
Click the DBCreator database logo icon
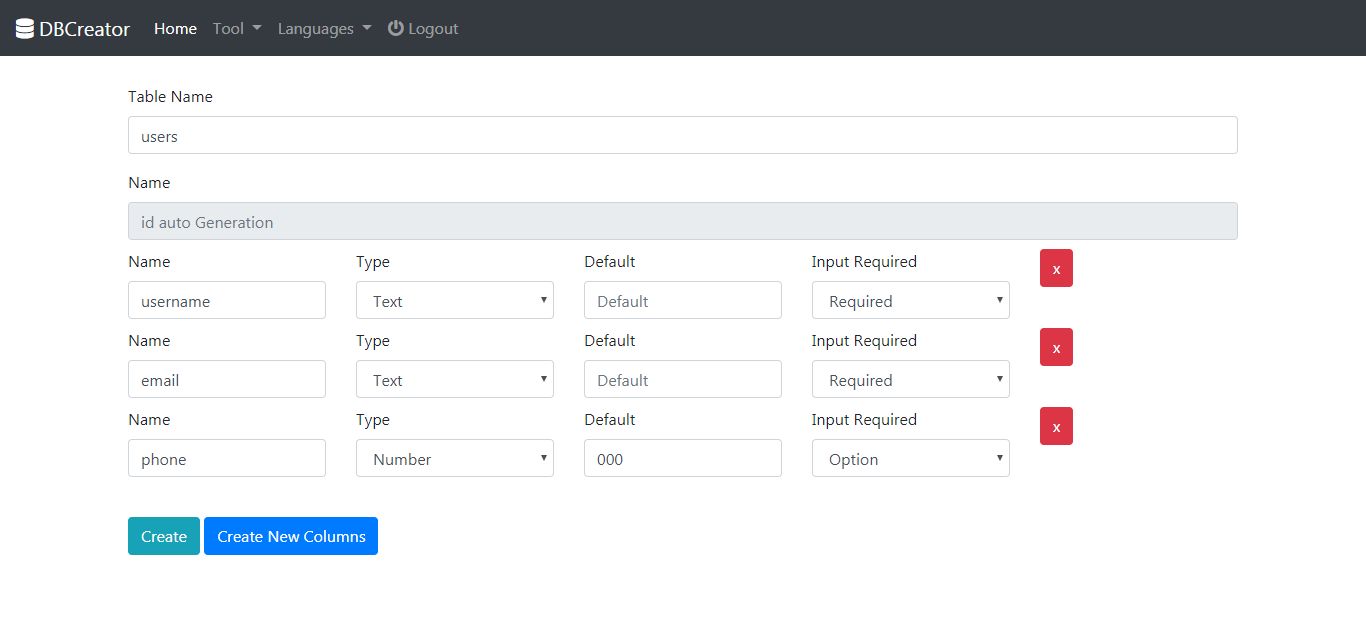tap(25, 29)
